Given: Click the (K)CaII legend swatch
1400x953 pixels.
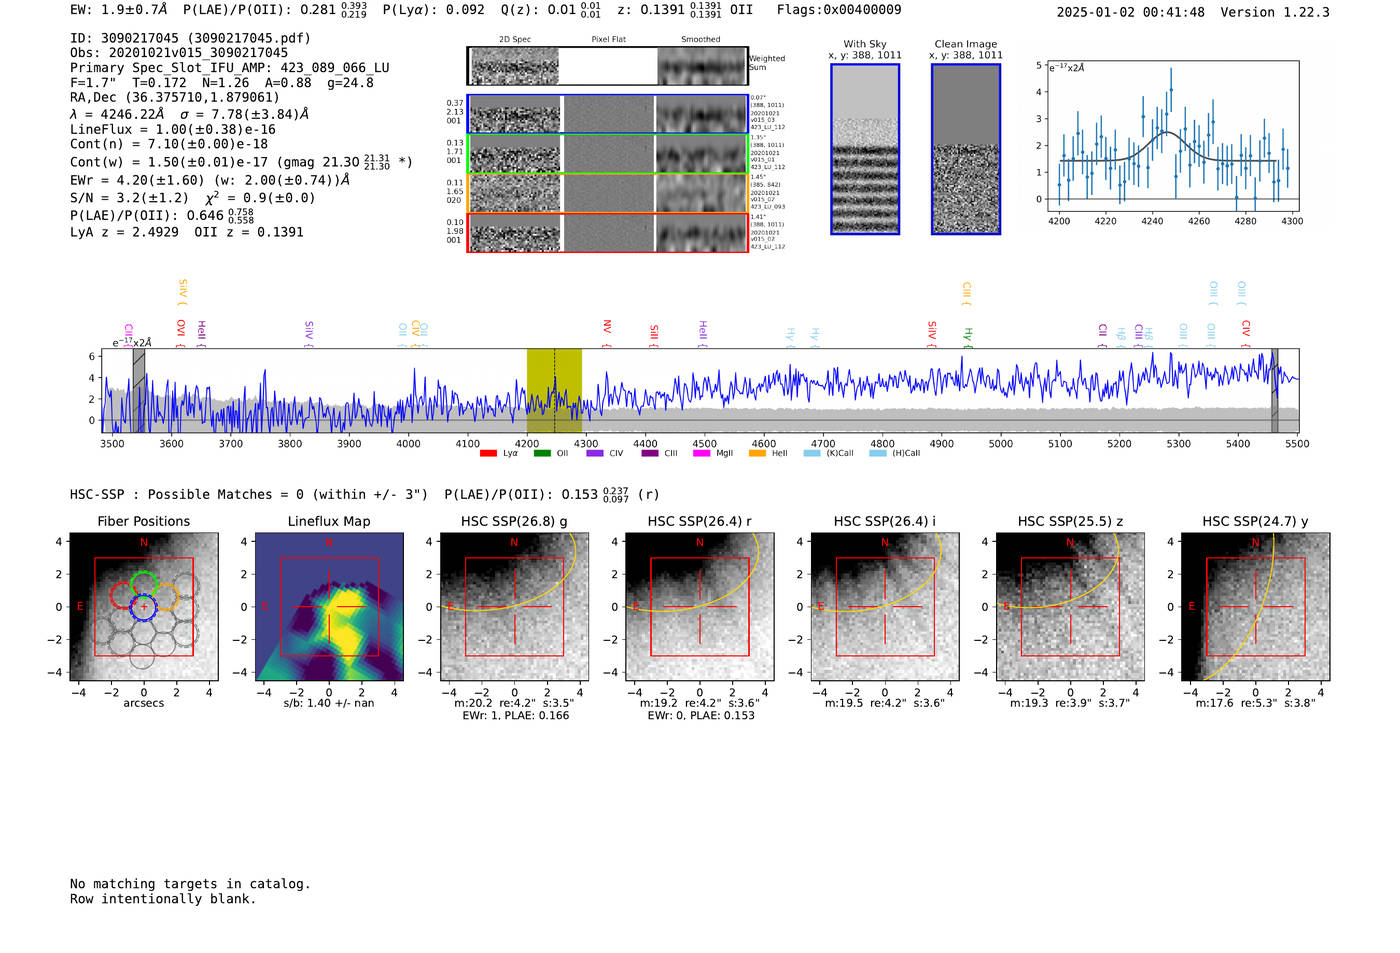Looking at the screenshot, I should [x=812, y=453].
